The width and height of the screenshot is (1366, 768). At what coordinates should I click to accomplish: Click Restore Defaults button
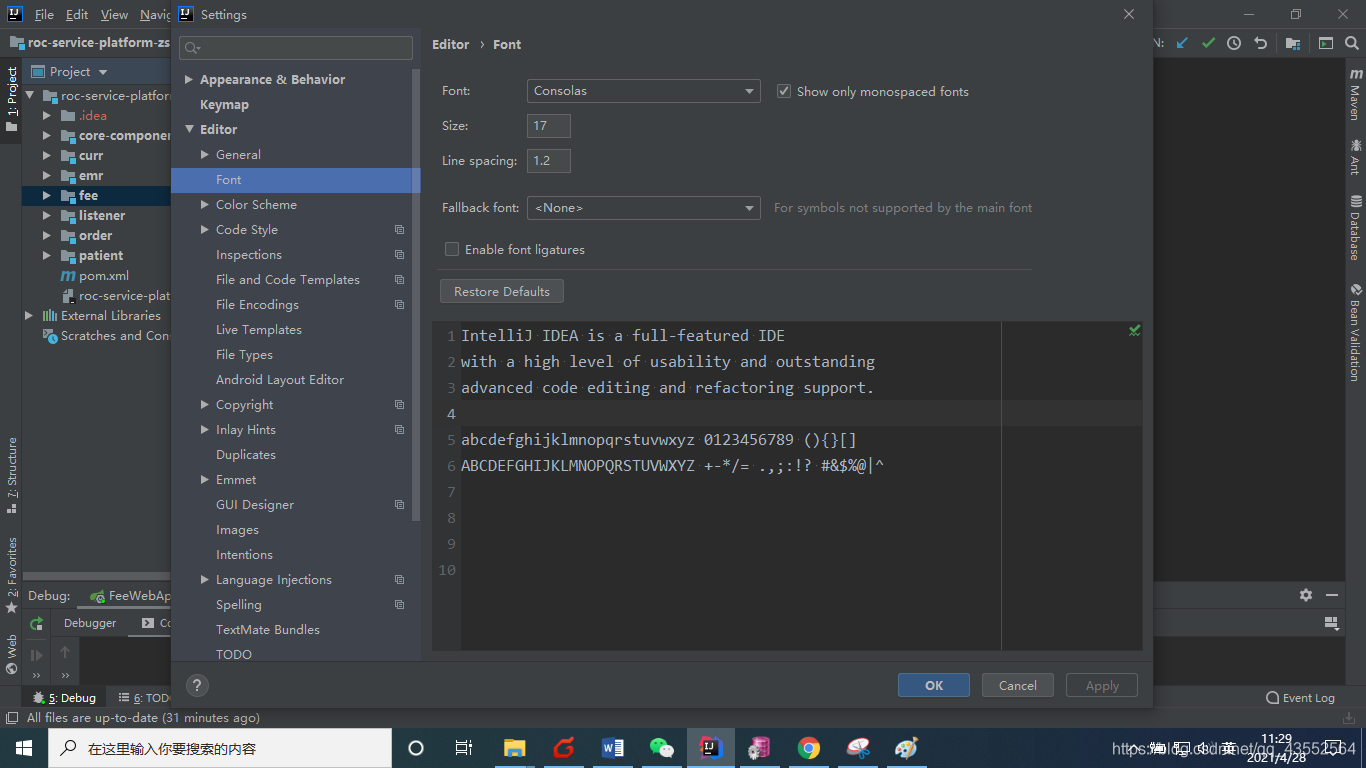[x=502, y=291]
